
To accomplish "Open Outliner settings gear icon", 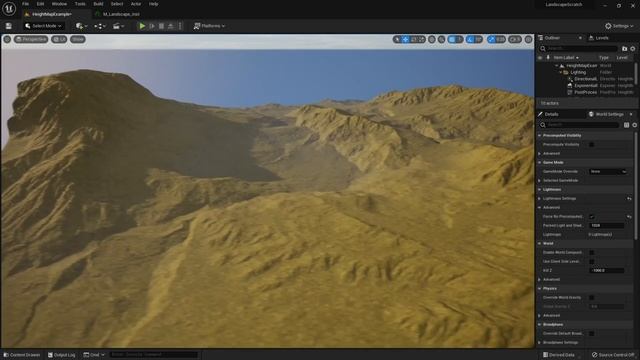I will coord(633,49).
